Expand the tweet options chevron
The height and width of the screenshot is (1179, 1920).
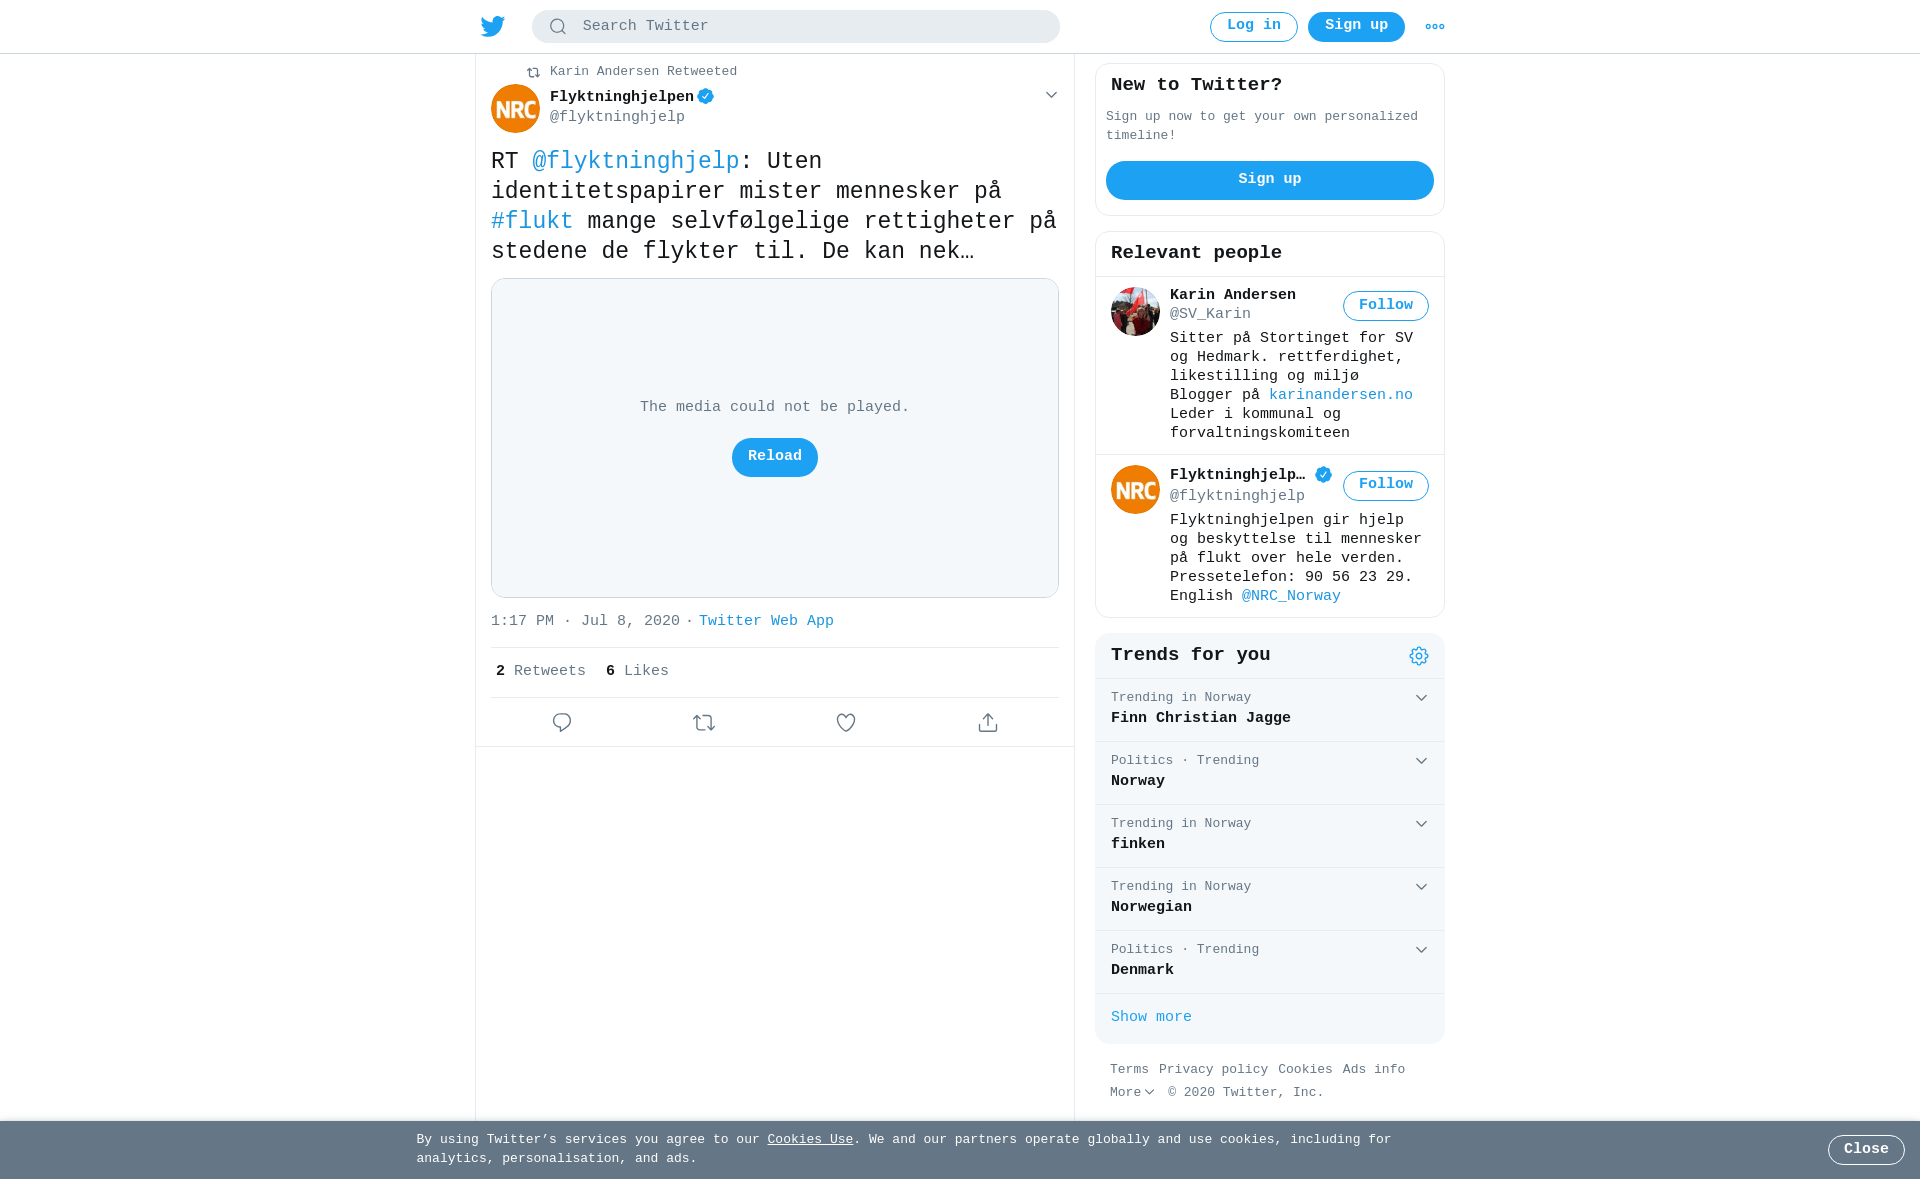pos(1051,95)
